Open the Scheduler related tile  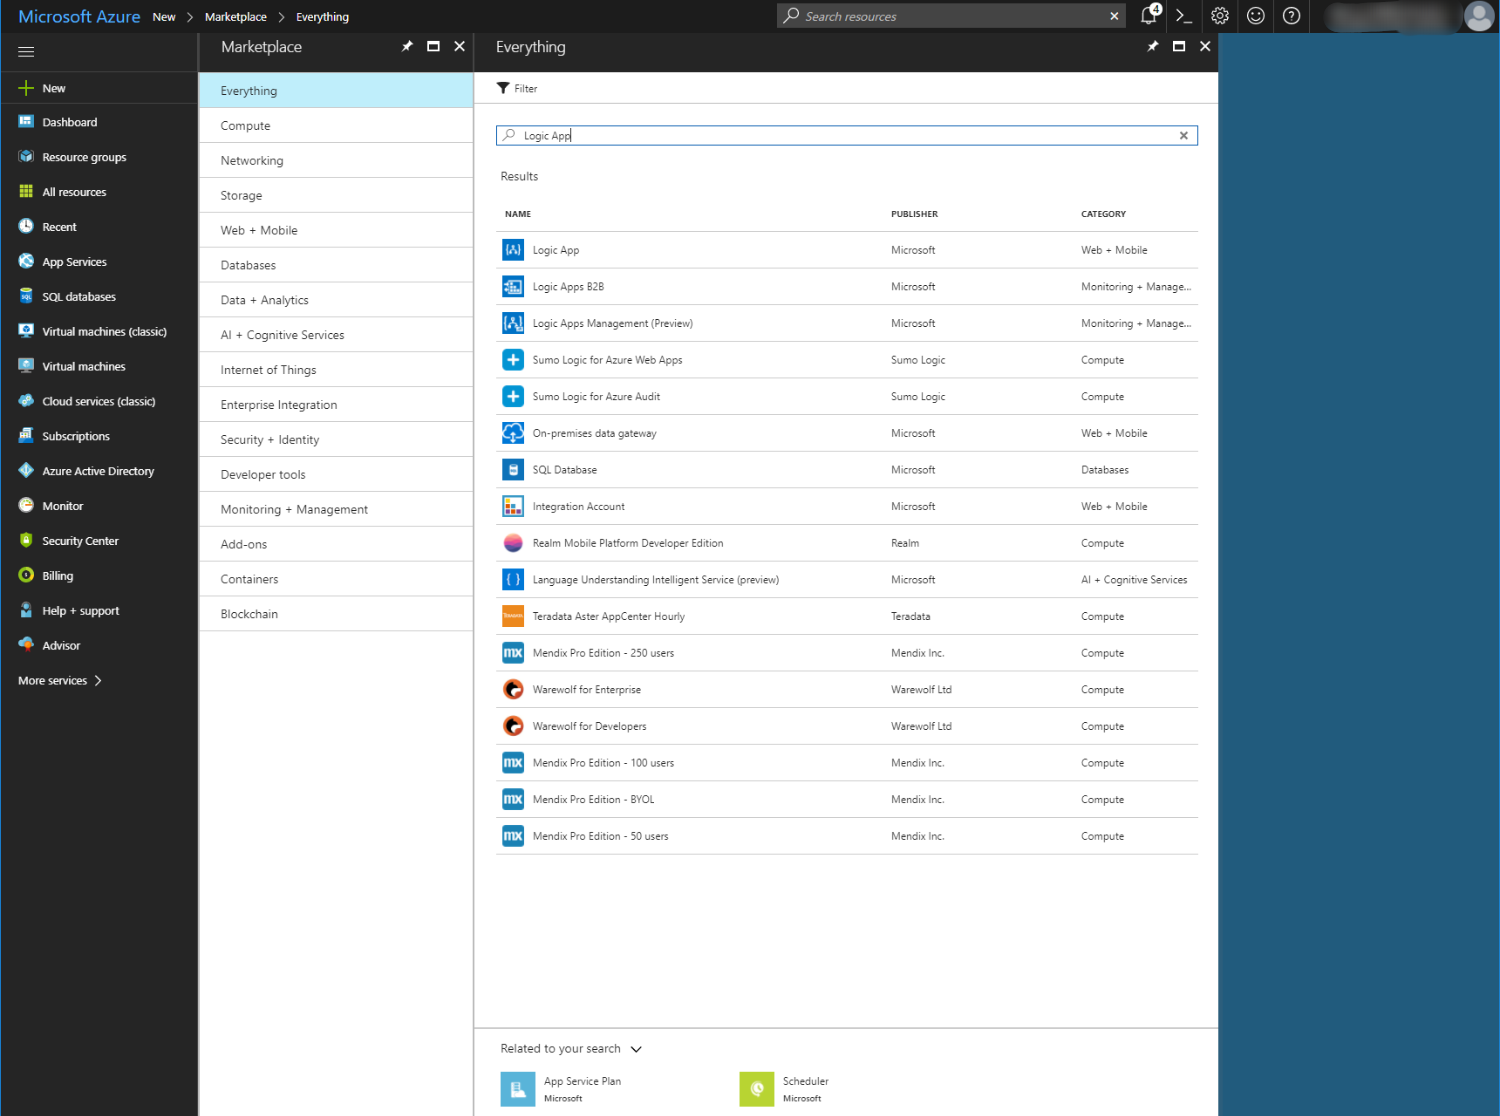tap(785, 1089)
